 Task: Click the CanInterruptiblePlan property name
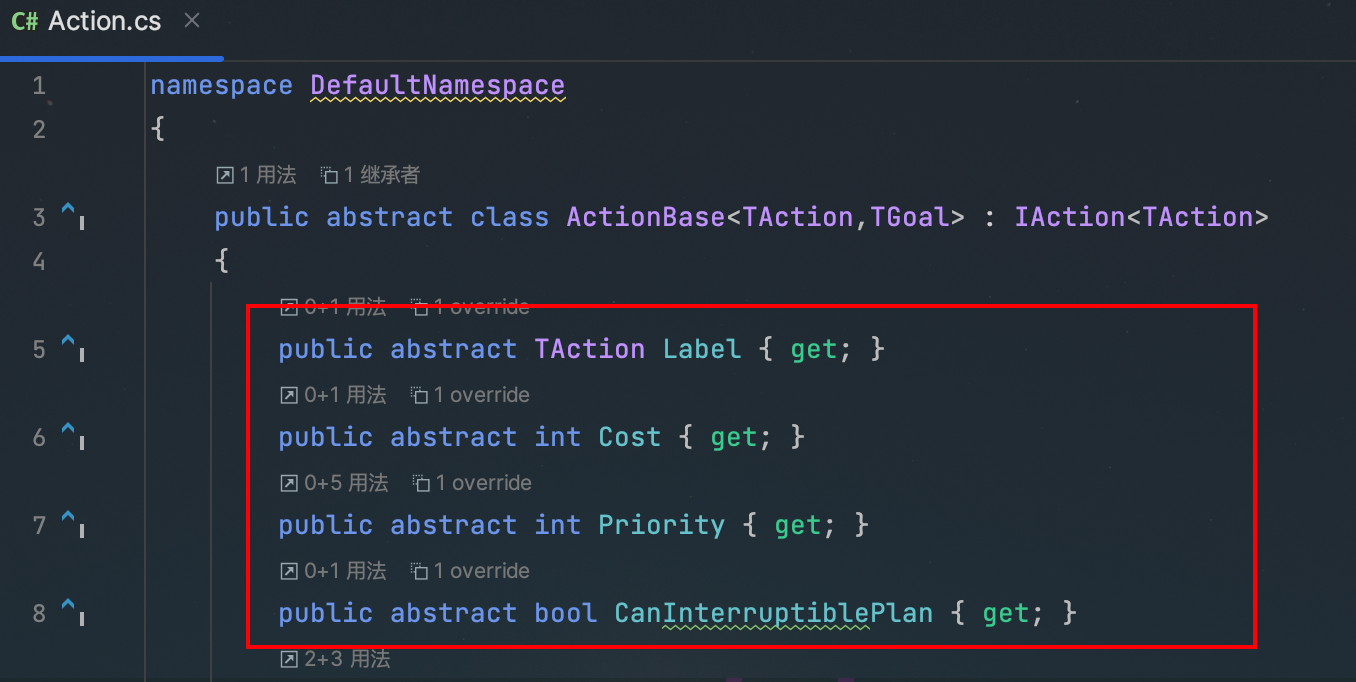(773, 613)
